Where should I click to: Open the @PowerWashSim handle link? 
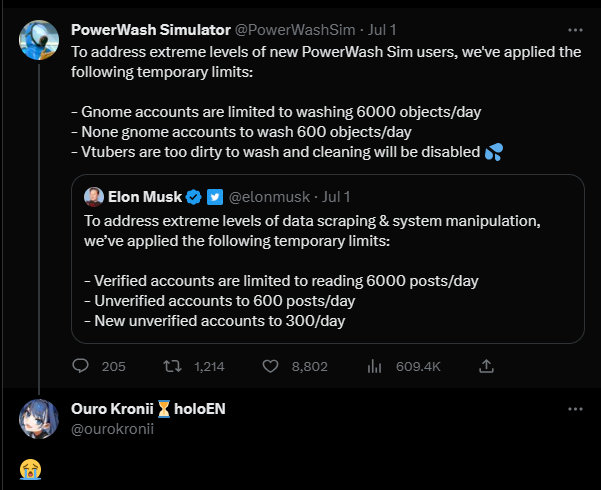(295, 30)
